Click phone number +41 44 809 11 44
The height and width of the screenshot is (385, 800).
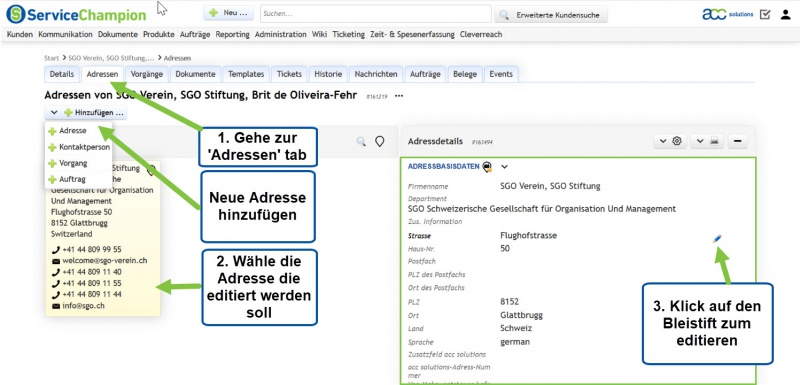(92, 294)
